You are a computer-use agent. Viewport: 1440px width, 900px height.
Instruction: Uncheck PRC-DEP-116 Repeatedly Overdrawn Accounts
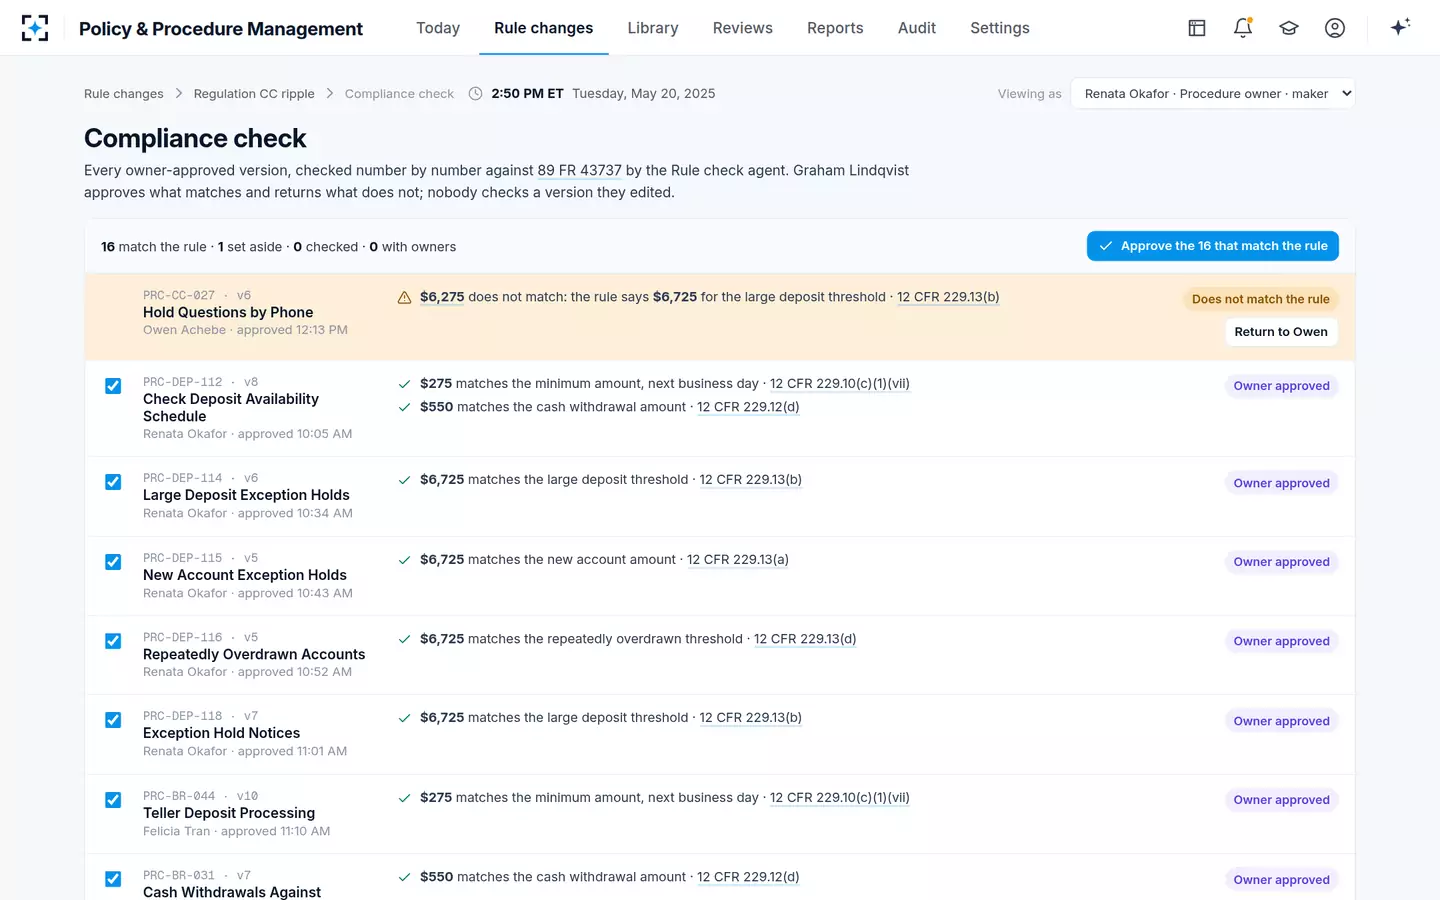[x=113, y=641]
